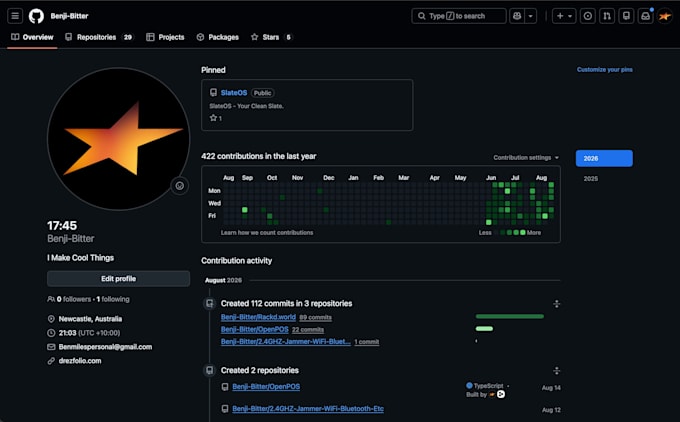
Task: Switch to the Packages tab
Action: (218, 37)
